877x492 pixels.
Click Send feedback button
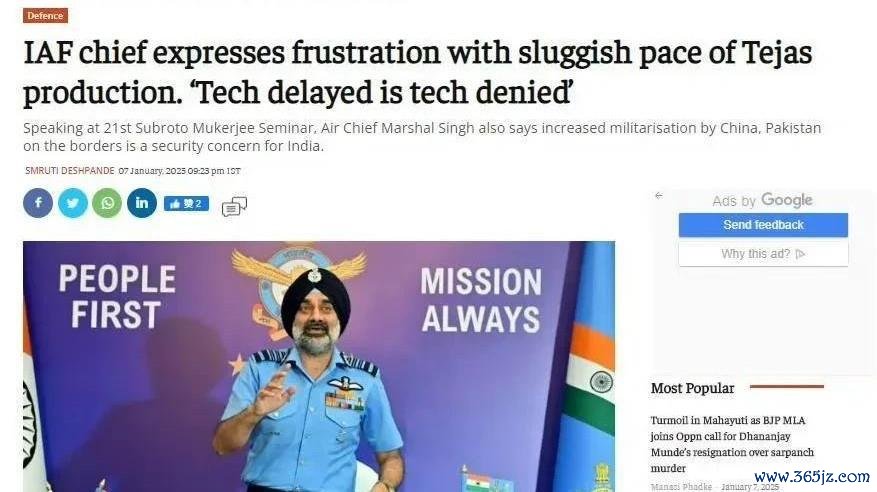click(763, 225)
